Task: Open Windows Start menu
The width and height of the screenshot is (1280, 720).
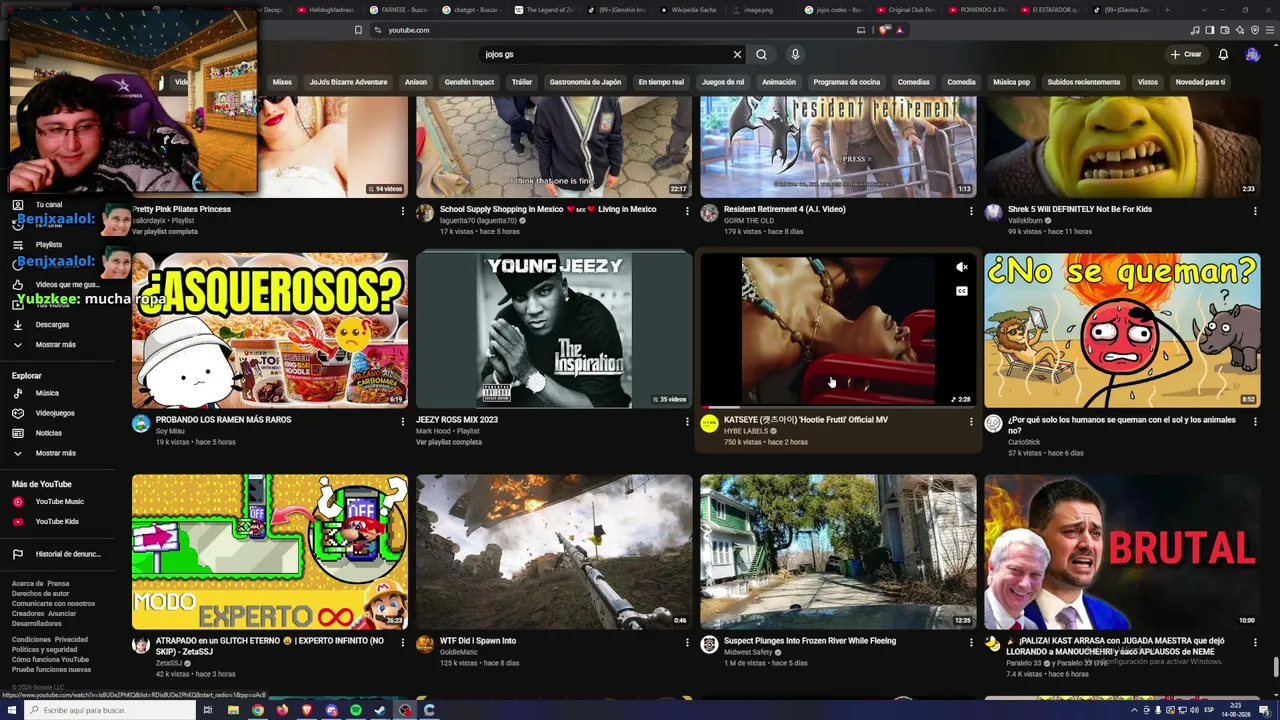Action: tap(14, 710)
